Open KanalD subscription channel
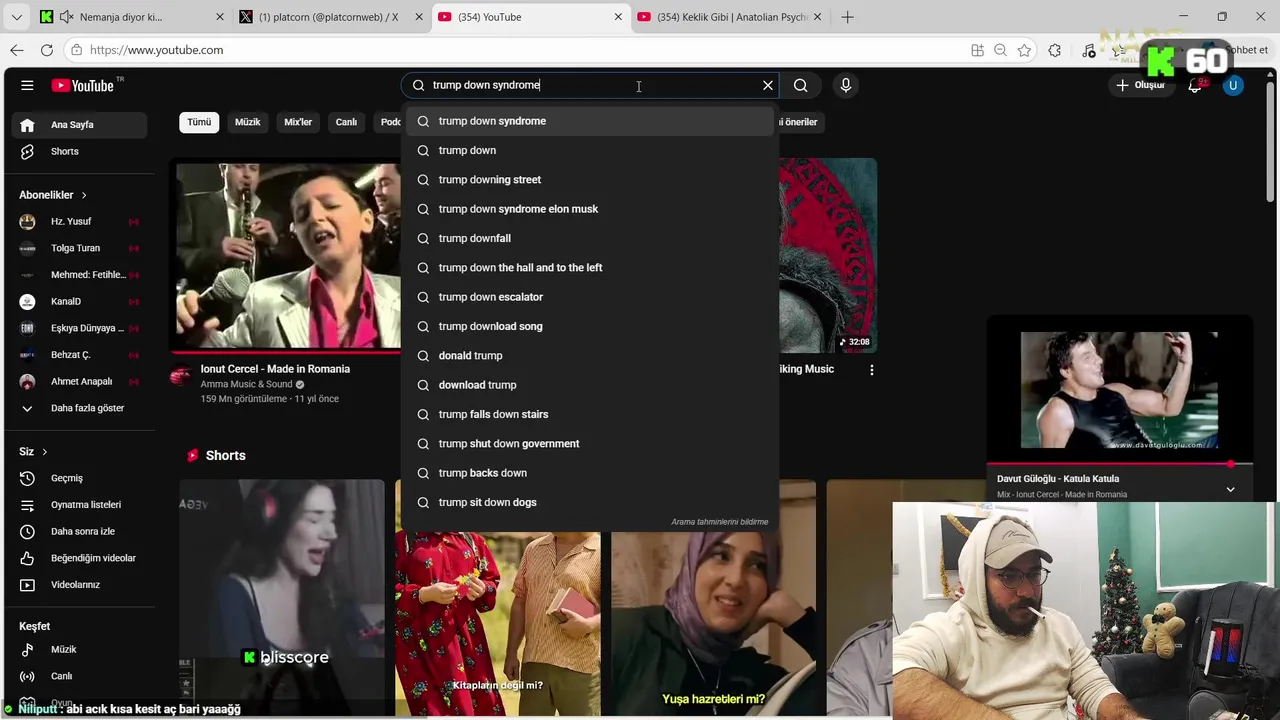The image size is (1280, 720). tap(80, 302)
